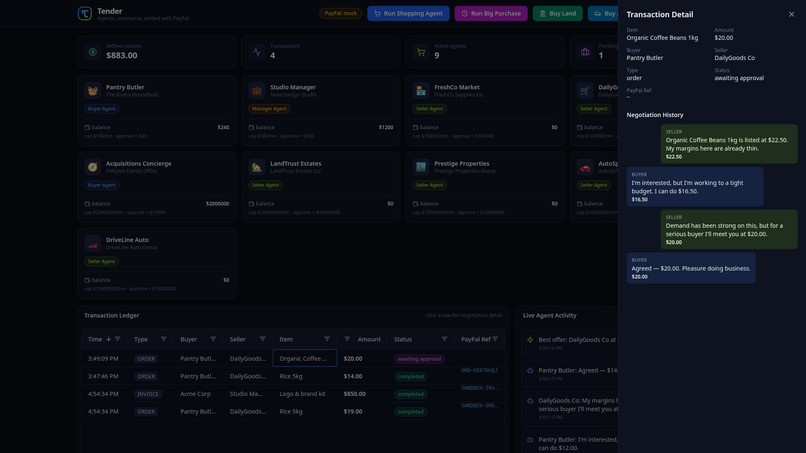Close the Transaction Detail panel

point(791,14)
